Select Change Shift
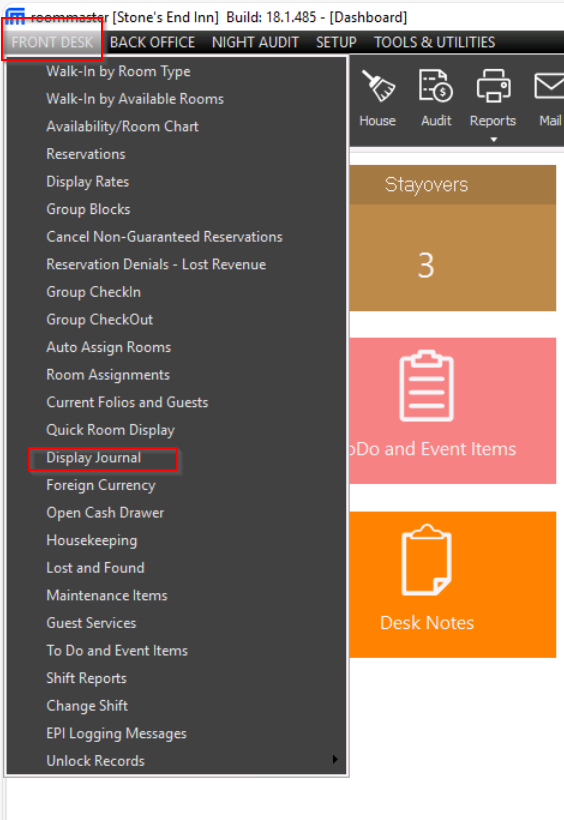The image size is (564, 820). tap(87, 706)
